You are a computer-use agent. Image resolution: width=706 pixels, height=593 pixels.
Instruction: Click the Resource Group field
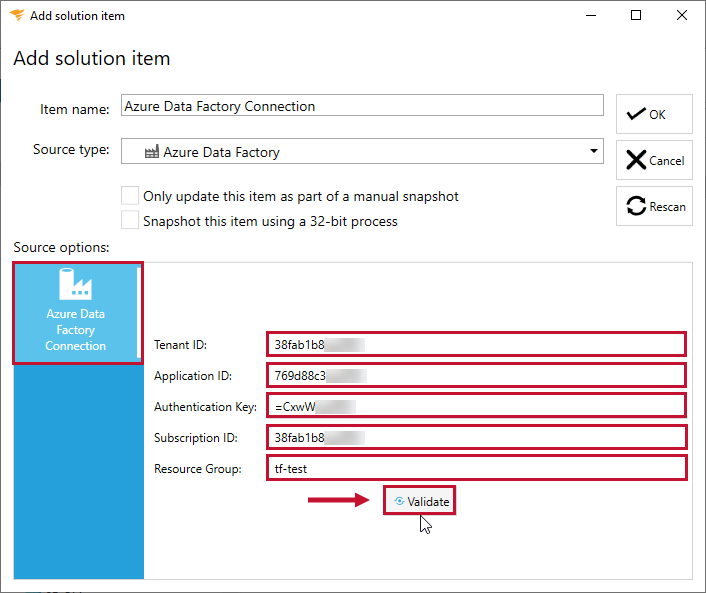[476, 469]
